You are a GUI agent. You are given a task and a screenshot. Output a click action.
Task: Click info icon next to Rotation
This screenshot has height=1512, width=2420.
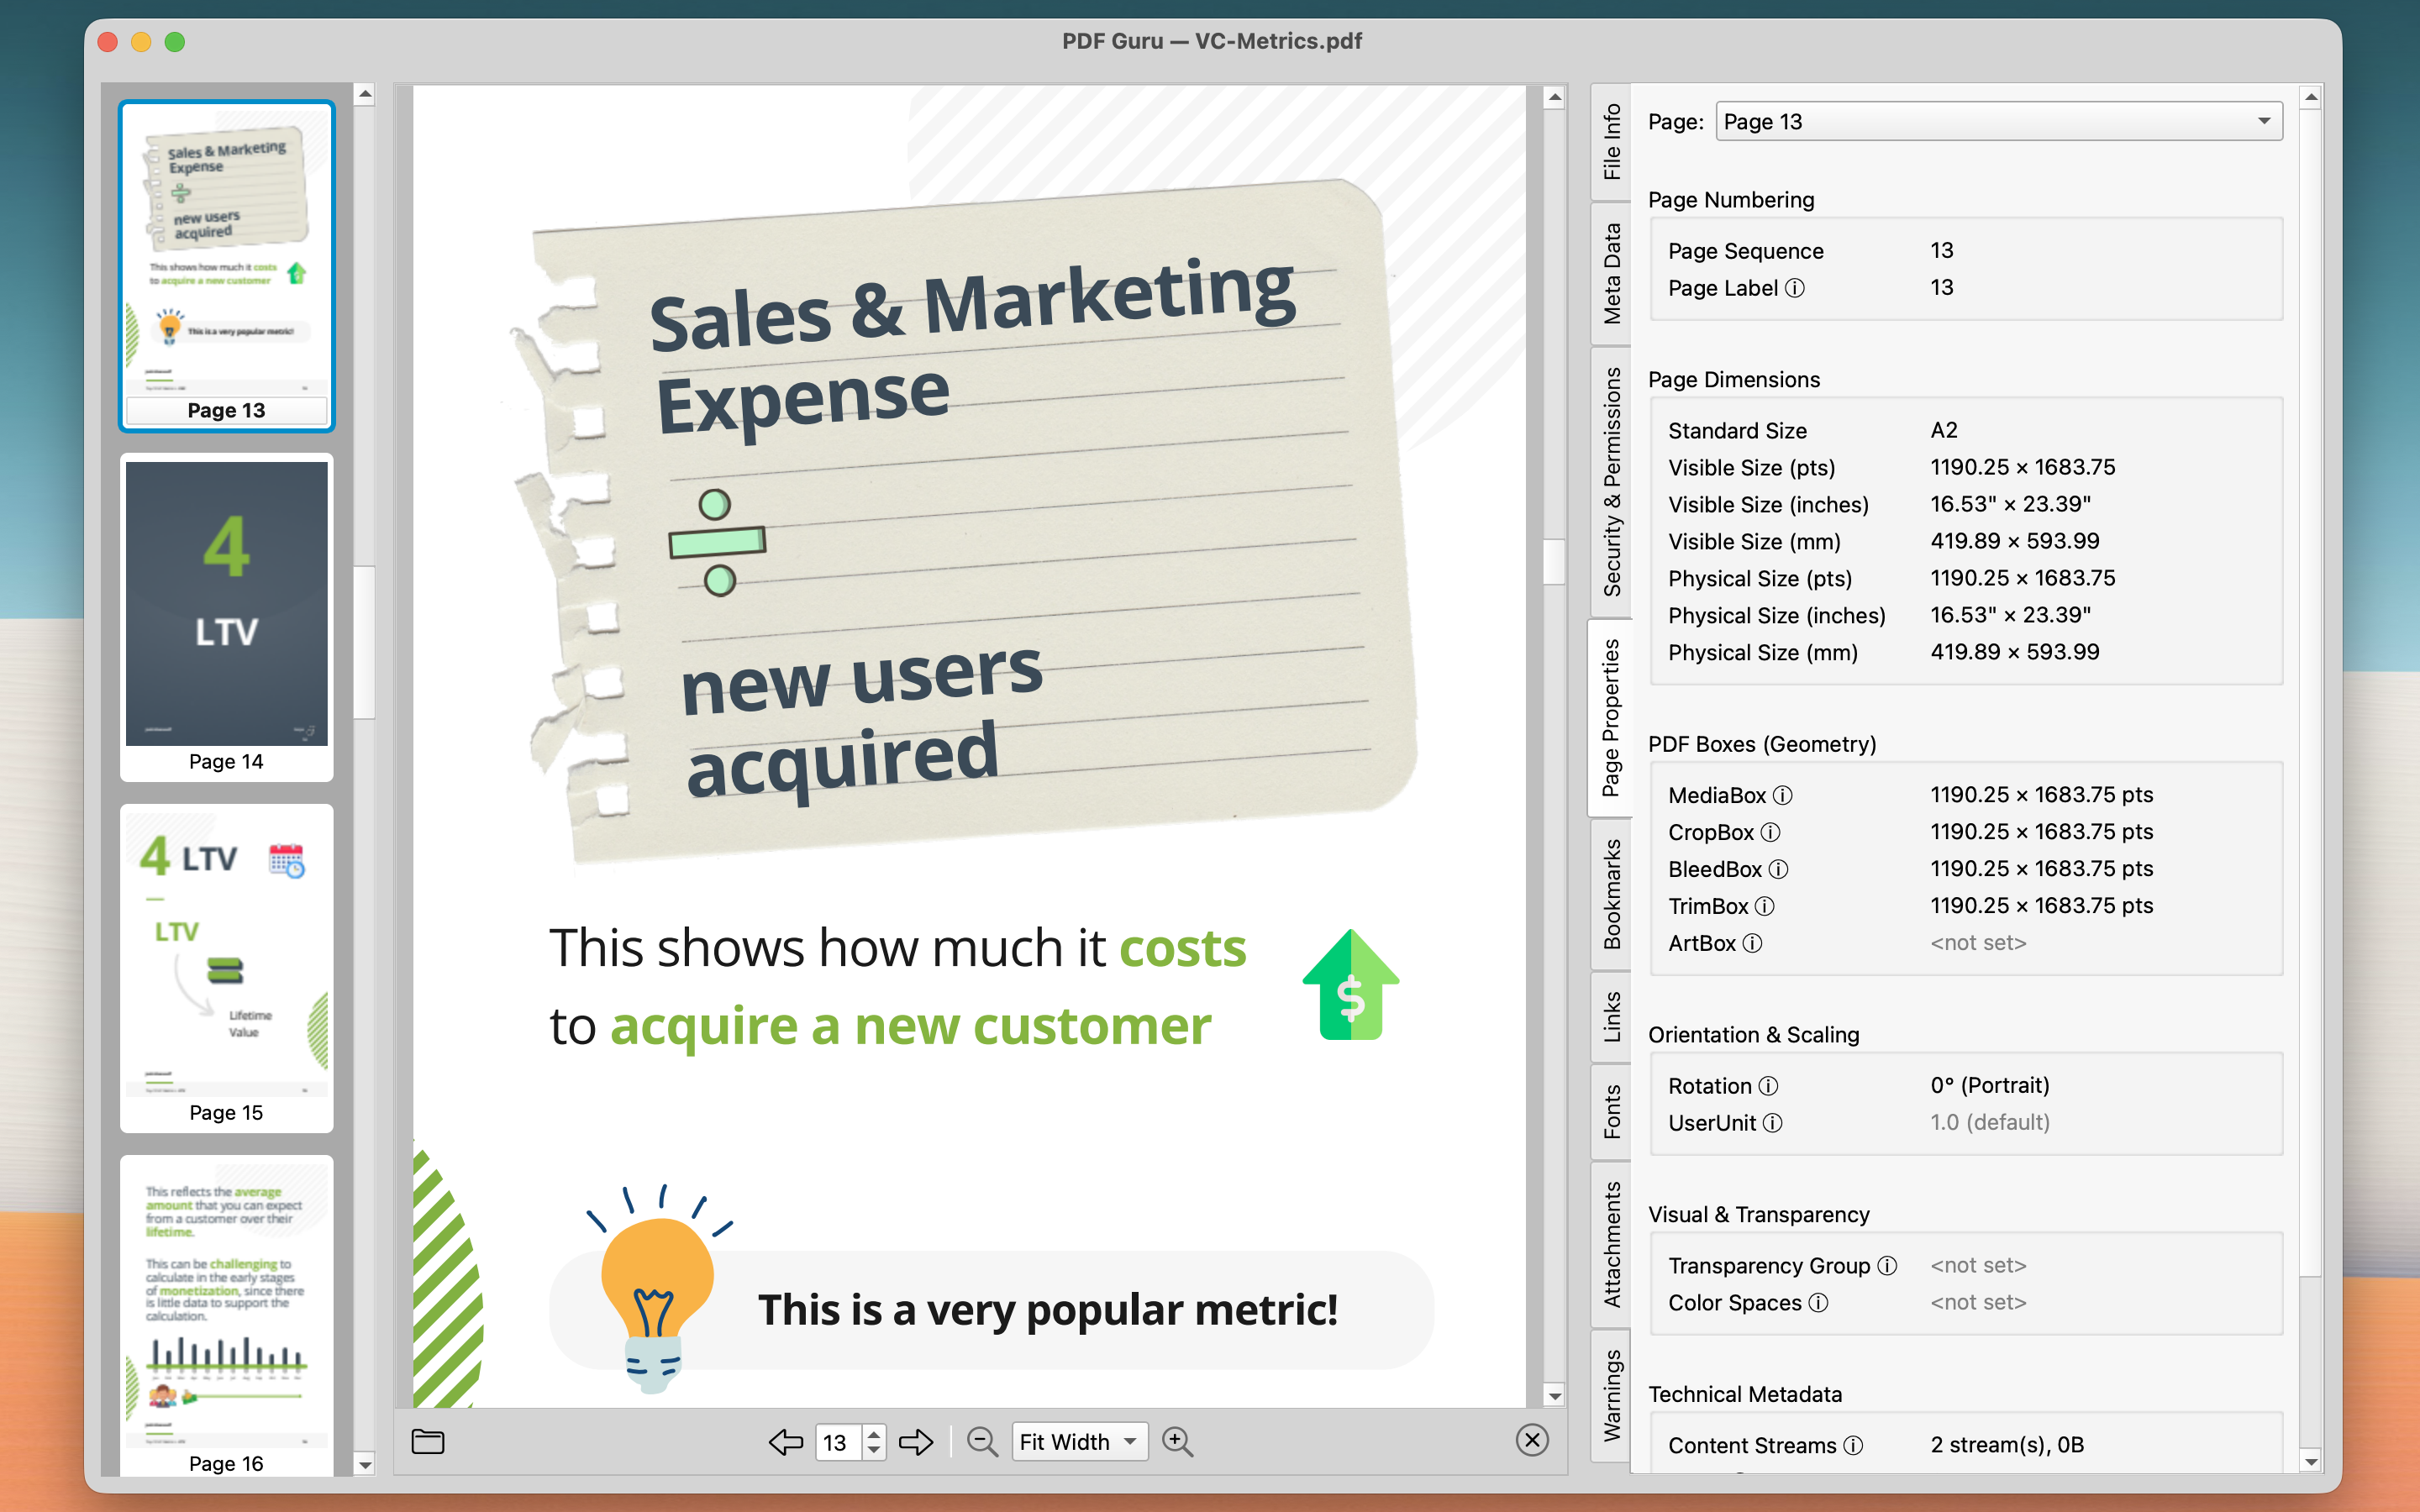(x=1768, y=1086)
